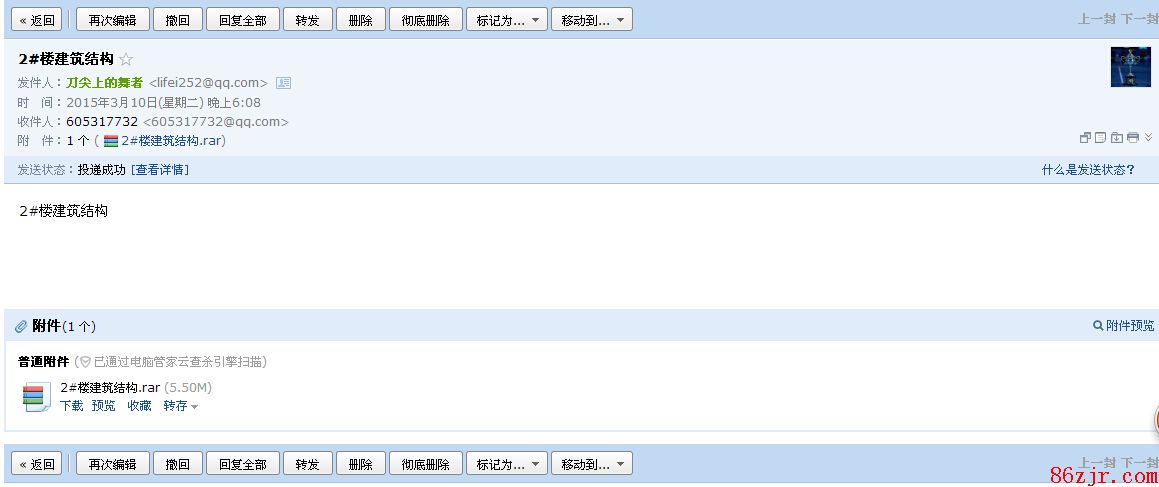Expand header details with double chevron
The image size is (1159, 487).
pos(1148,138)
